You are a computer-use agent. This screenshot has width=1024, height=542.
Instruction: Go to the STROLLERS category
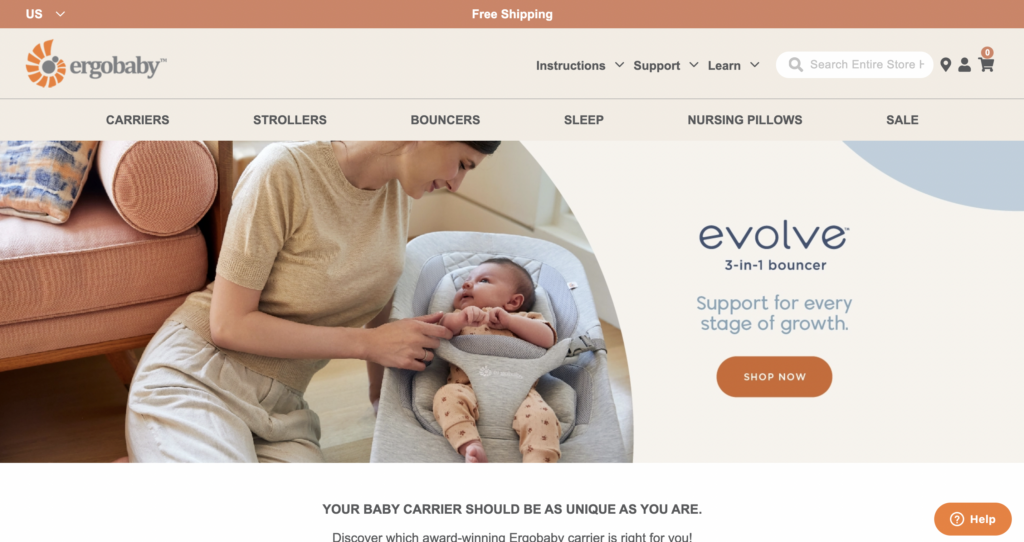click(x=290, y=120)
